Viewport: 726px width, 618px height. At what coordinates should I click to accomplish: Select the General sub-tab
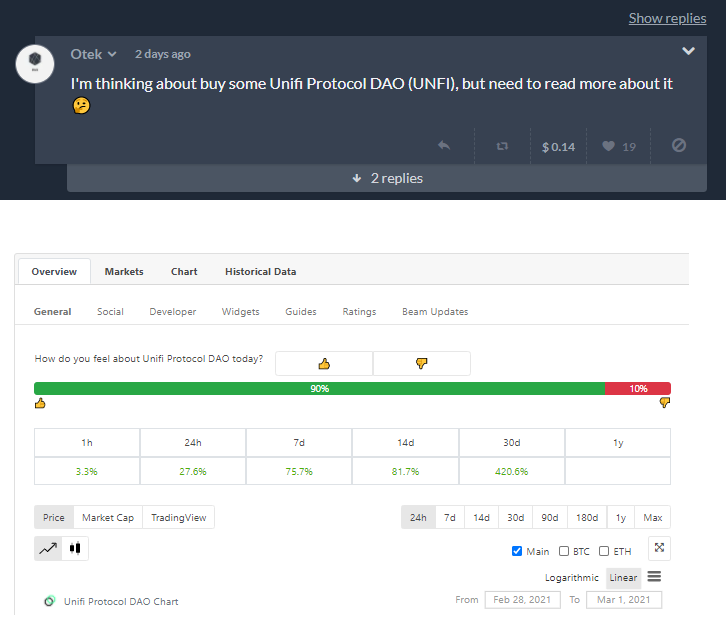[52, 312]
